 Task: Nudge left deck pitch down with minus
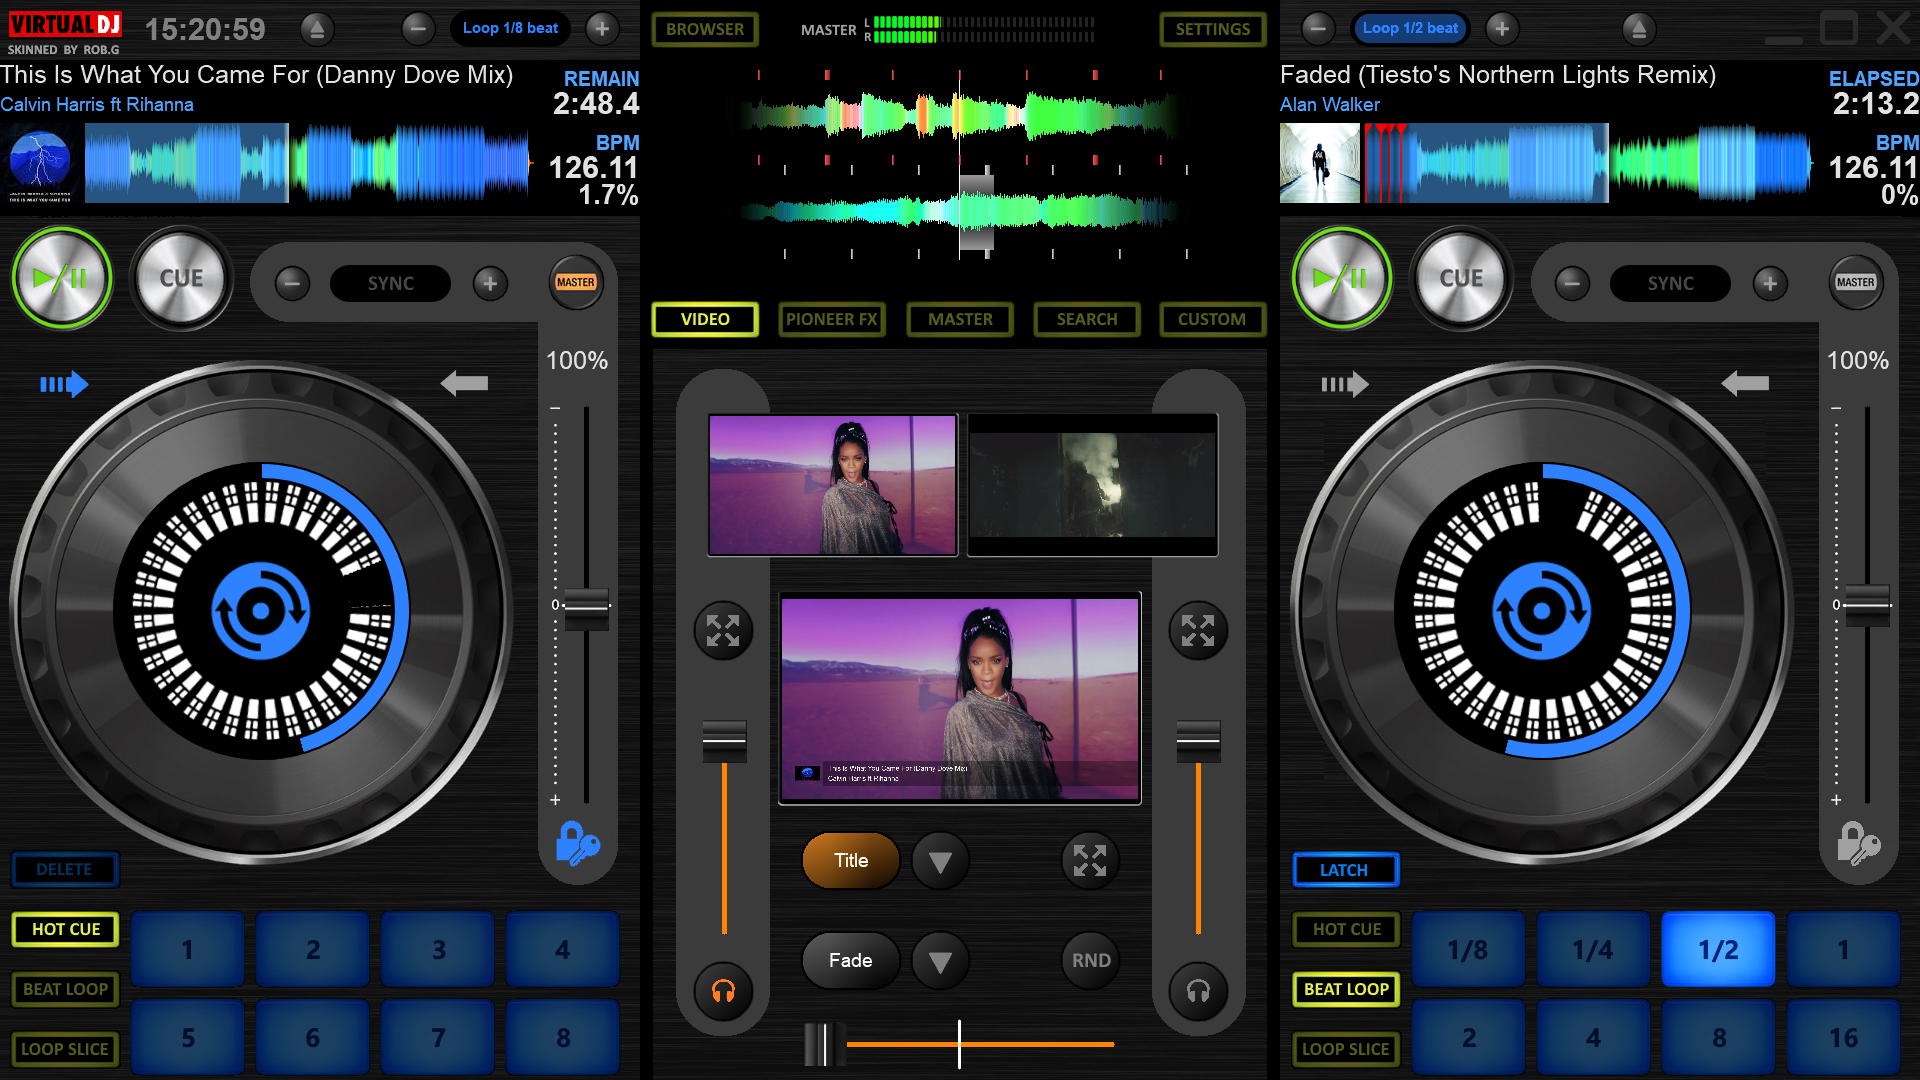coord(292,283)
